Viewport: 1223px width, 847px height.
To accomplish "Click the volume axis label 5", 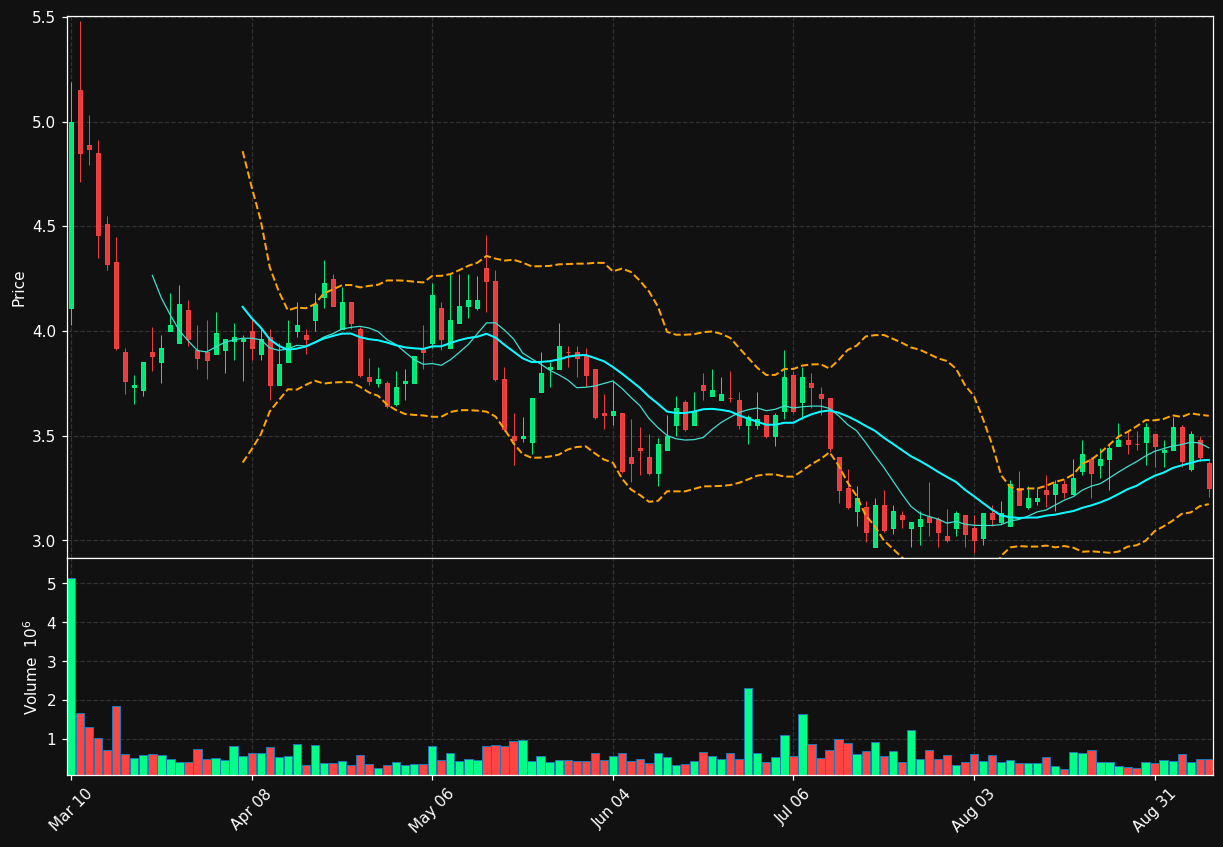I will [53, 584].
